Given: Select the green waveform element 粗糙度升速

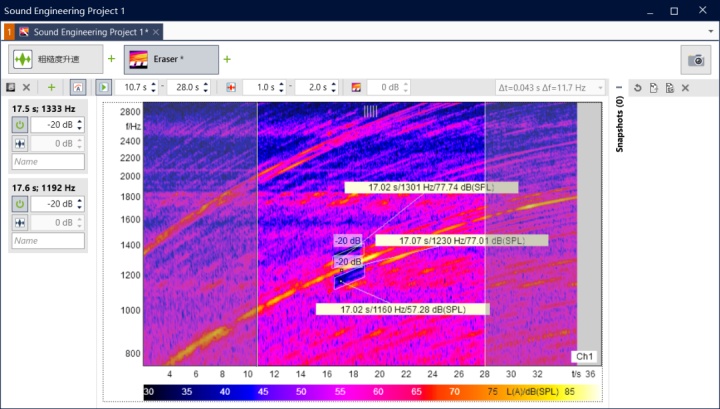Looking at the screenshot, I should coord(56,59).
